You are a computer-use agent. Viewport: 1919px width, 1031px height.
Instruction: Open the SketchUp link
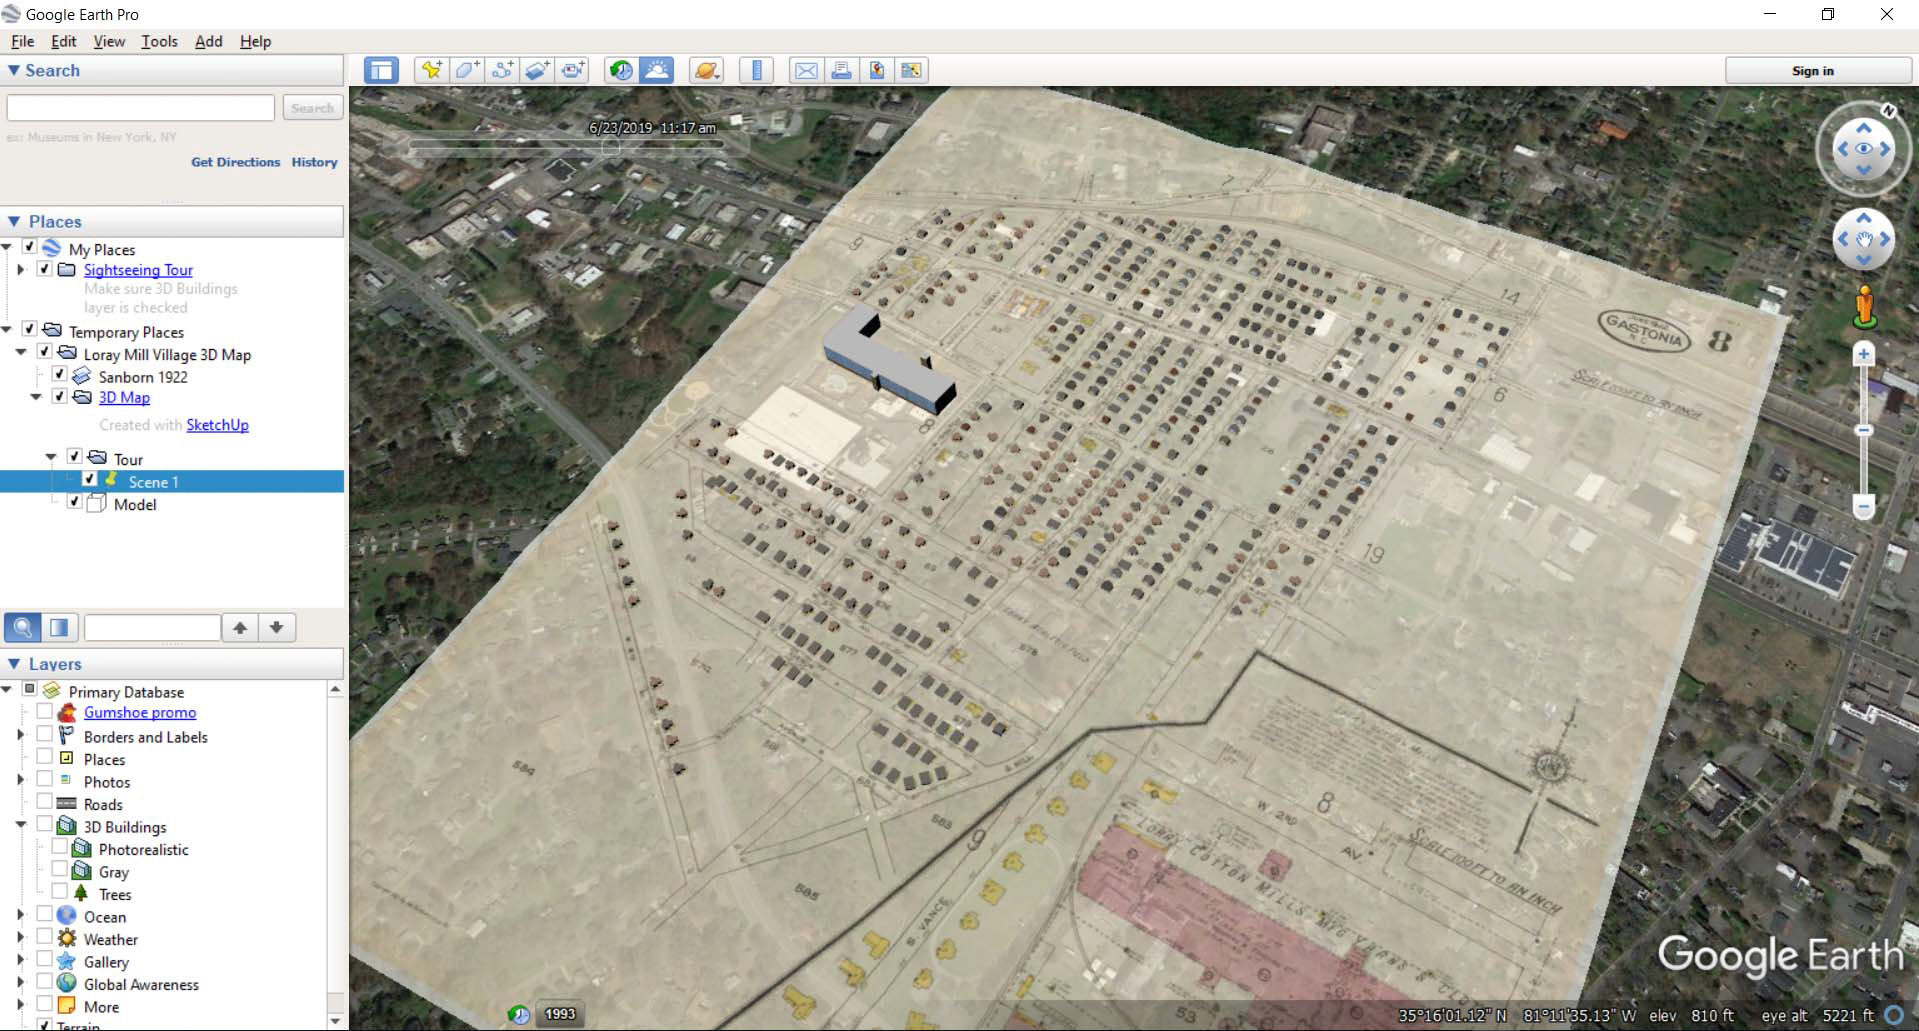[217, 425]
